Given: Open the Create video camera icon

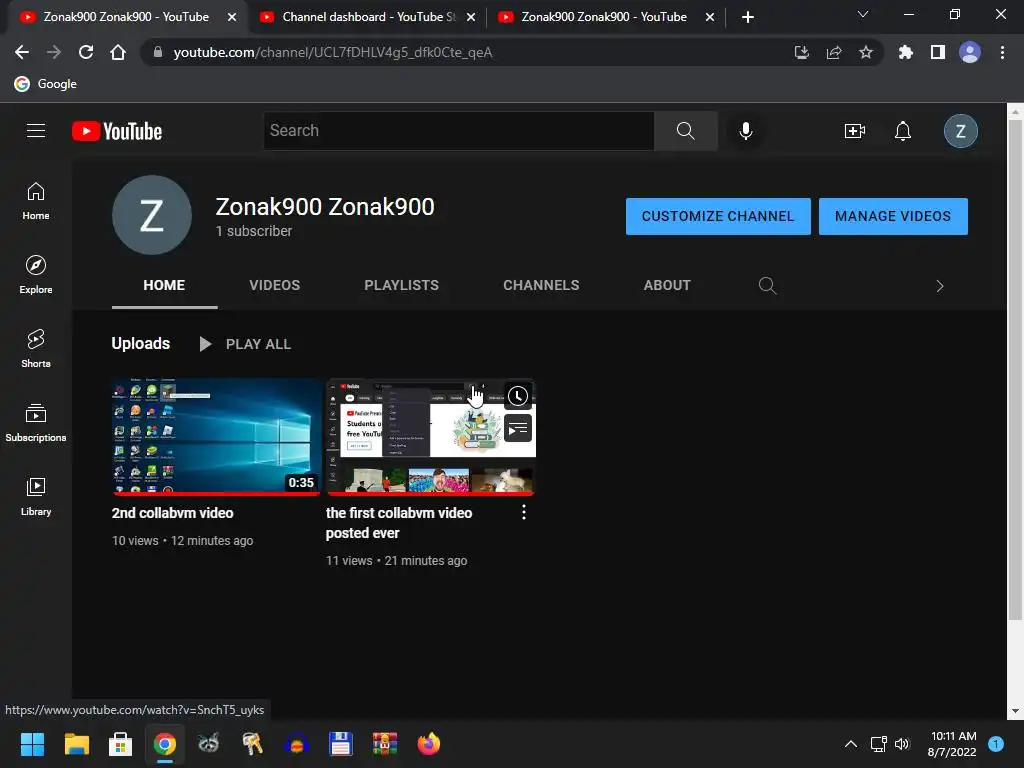Looking at the screenshot, I should (x=854, y=131).
